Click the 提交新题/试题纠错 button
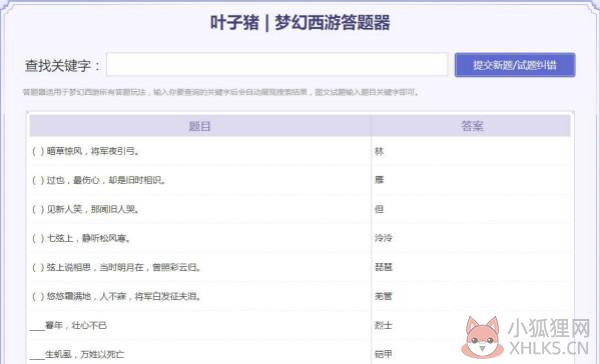 515,65
